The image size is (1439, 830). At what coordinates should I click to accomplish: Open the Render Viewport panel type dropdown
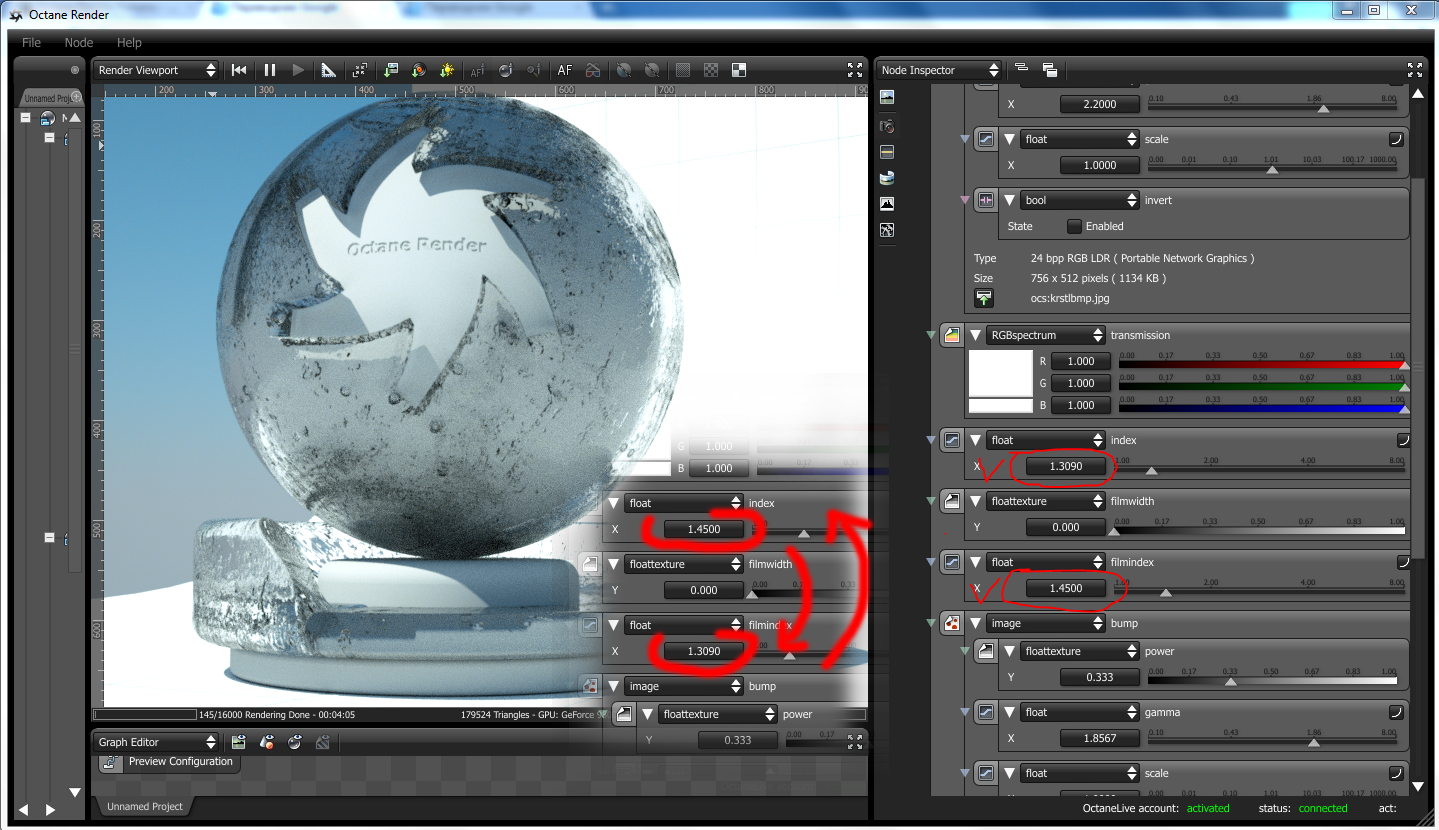click(156, 70)
